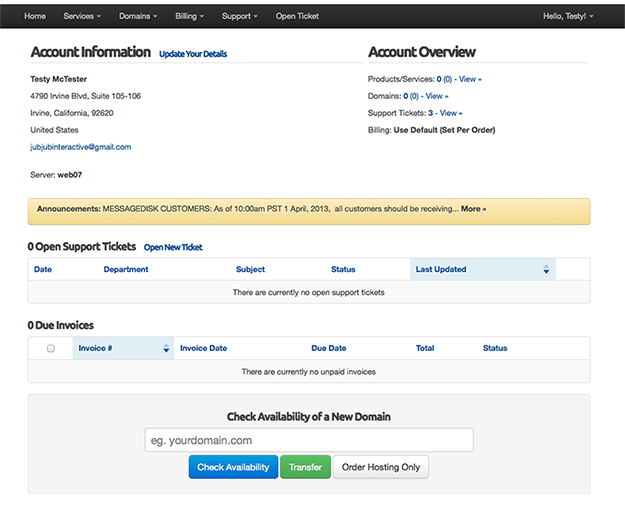This screenshot has width=625, height=506.
Task: Click the Open New Ticket link
Action: 173,247
